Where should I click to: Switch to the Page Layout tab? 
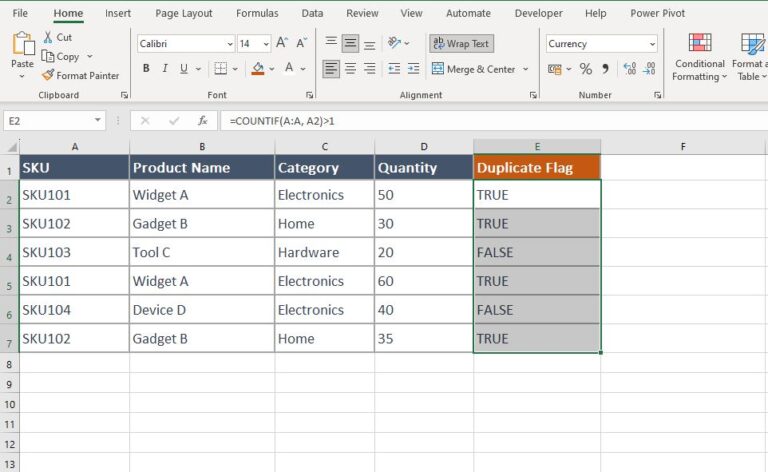184,13
